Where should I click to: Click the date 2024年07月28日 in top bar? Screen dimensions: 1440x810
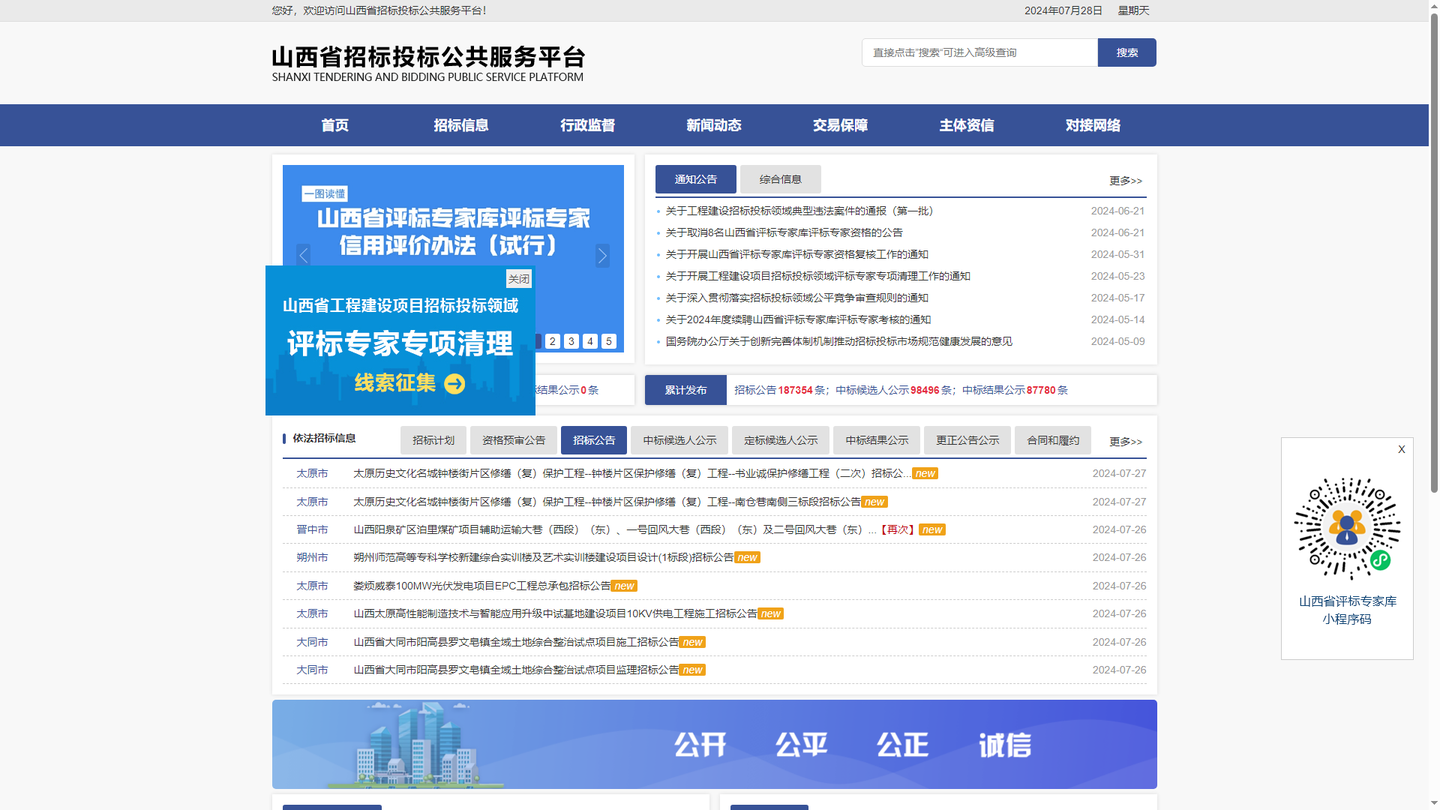(1063, 10)
